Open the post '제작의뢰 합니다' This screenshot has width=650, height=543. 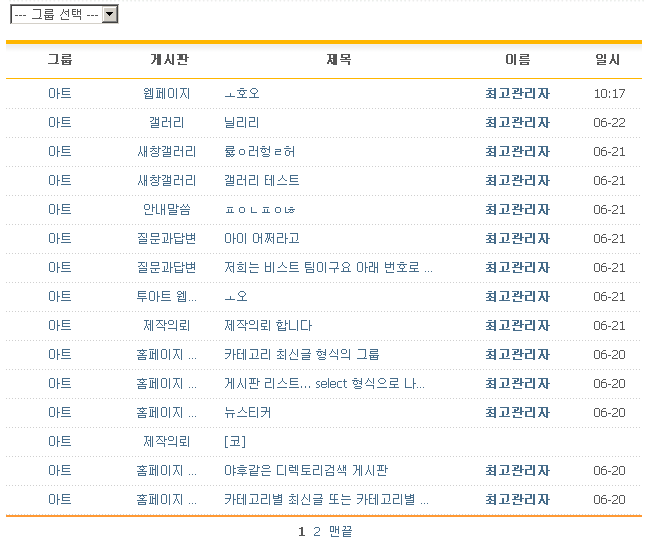point(268,325)
